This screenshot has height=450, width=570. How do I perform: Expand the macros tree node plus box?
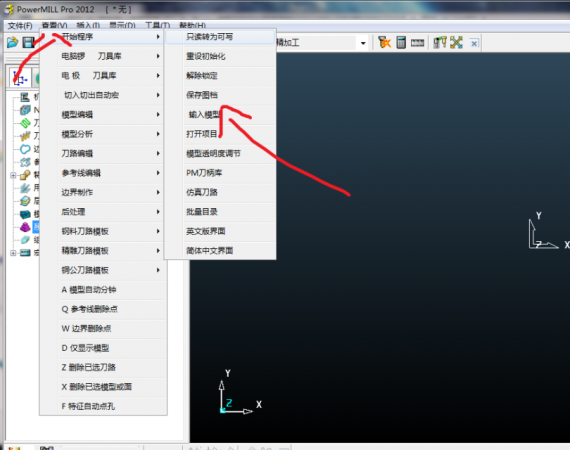pos(13,253)
